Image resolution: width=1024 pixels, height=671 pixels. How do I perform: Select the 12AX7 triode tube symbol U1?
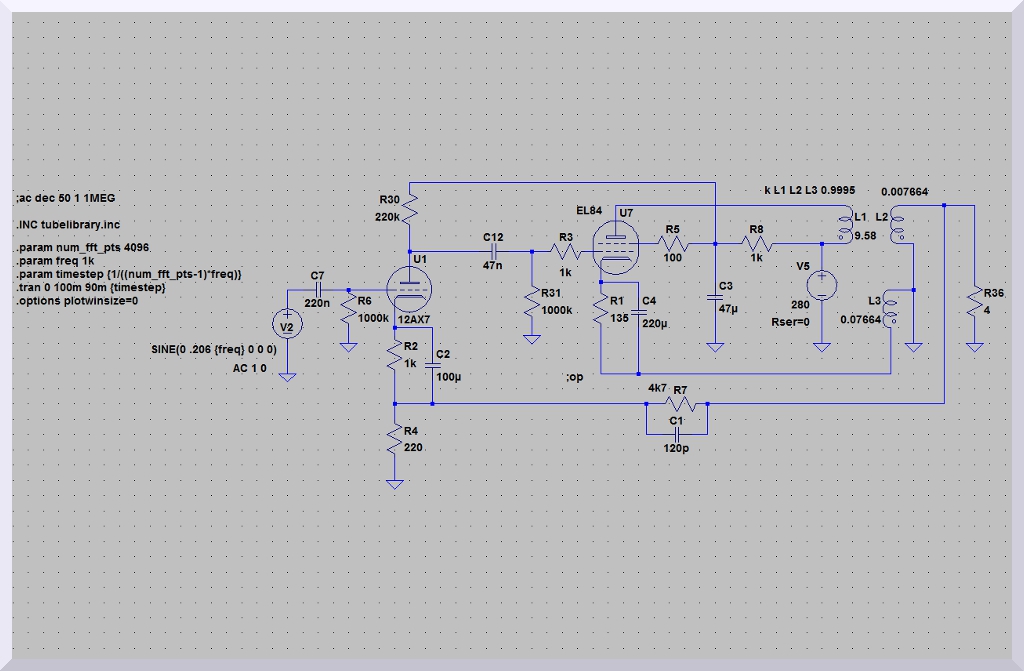pos(411,289)
